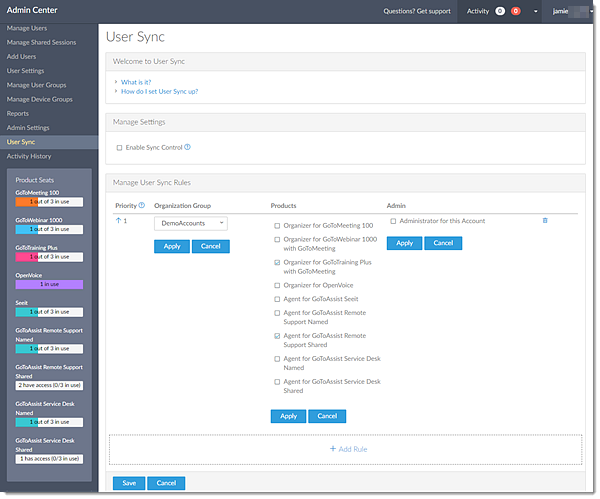Click the OpenVoice 1 in use bar
The image size is (600, 499).
pyautogui.click(x=49, y=284)
